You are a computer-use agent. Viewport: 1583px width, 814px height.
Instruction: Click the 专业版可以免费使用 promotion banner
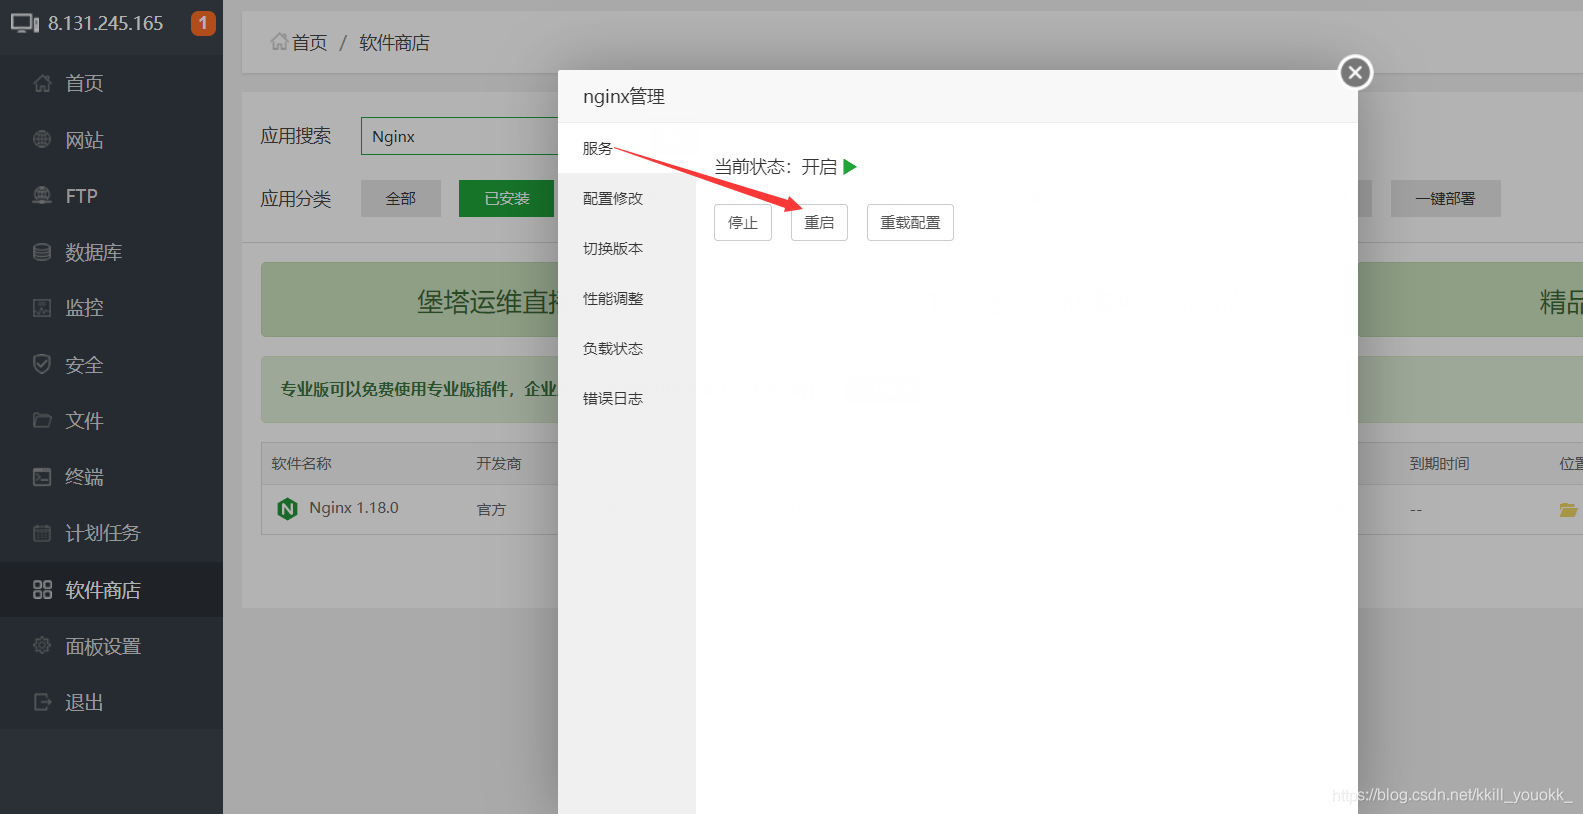(x=410, y=389)
